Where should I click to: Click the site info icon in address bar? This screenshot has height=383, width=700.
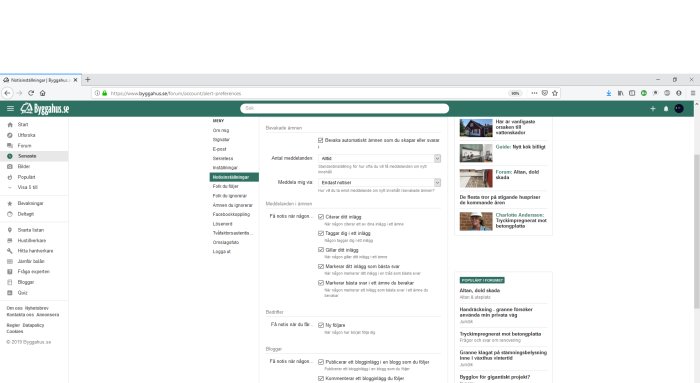(x=97, y=93)
